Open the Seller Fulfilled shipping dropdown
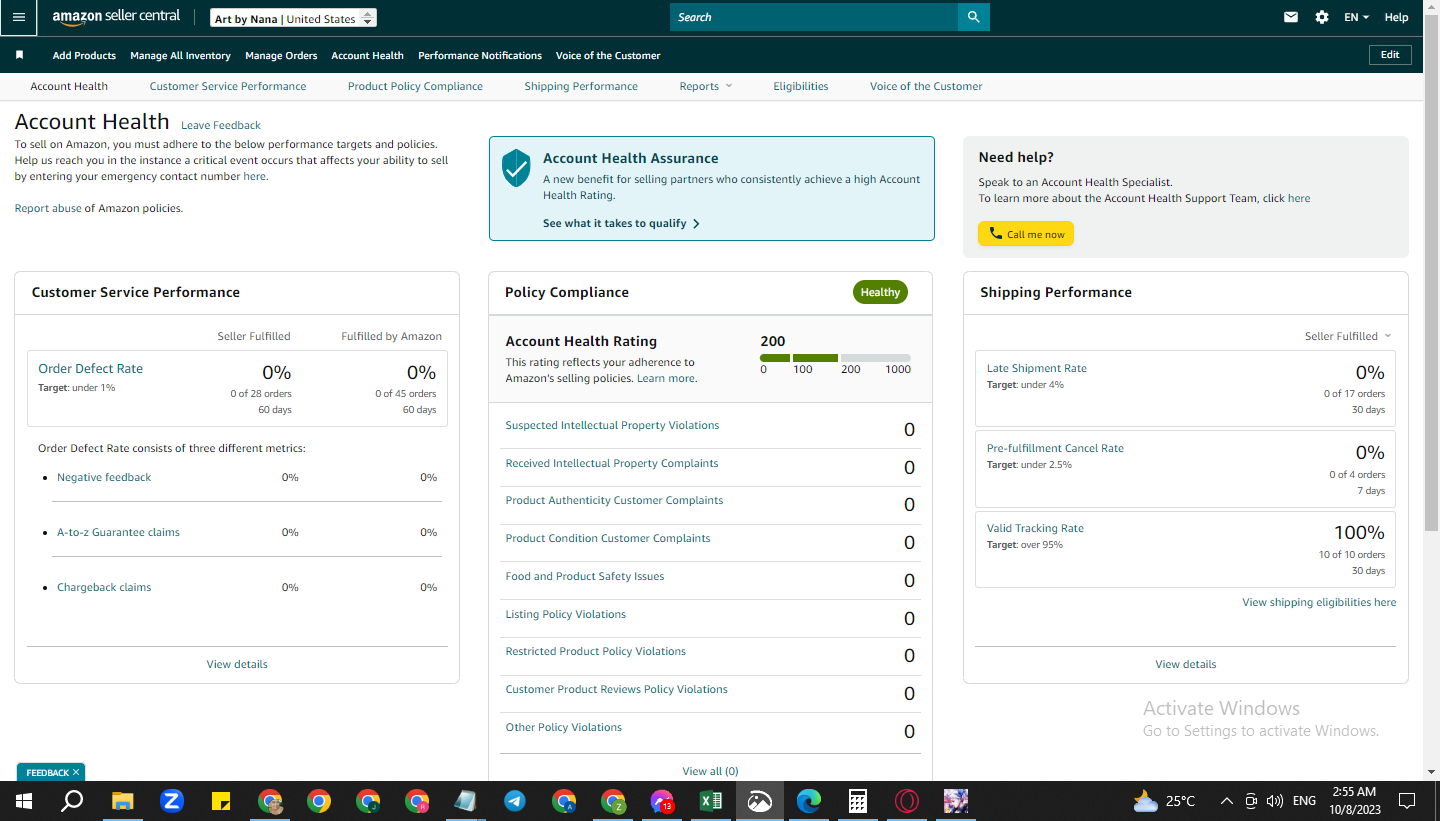 point(1348,336)
